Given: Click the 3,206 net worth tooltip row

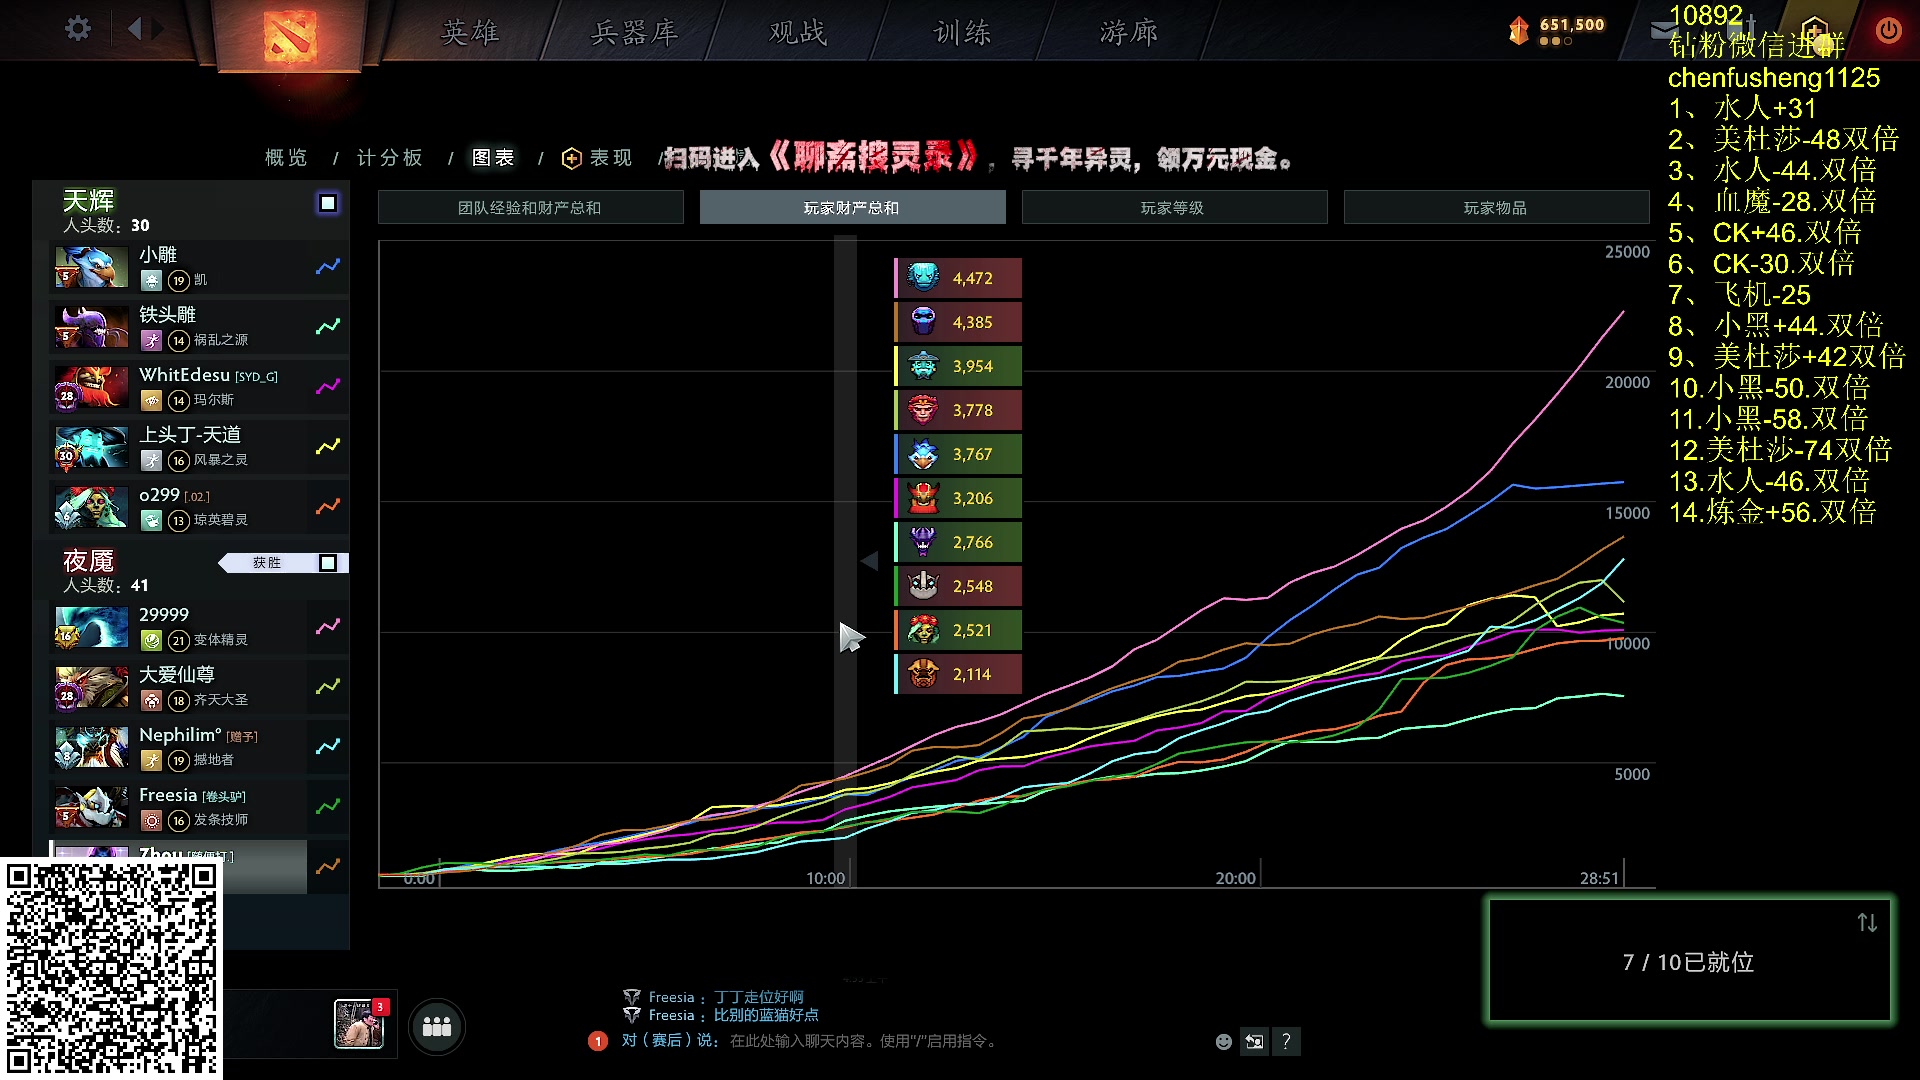Looking at the screenshot, I should 958,498.
